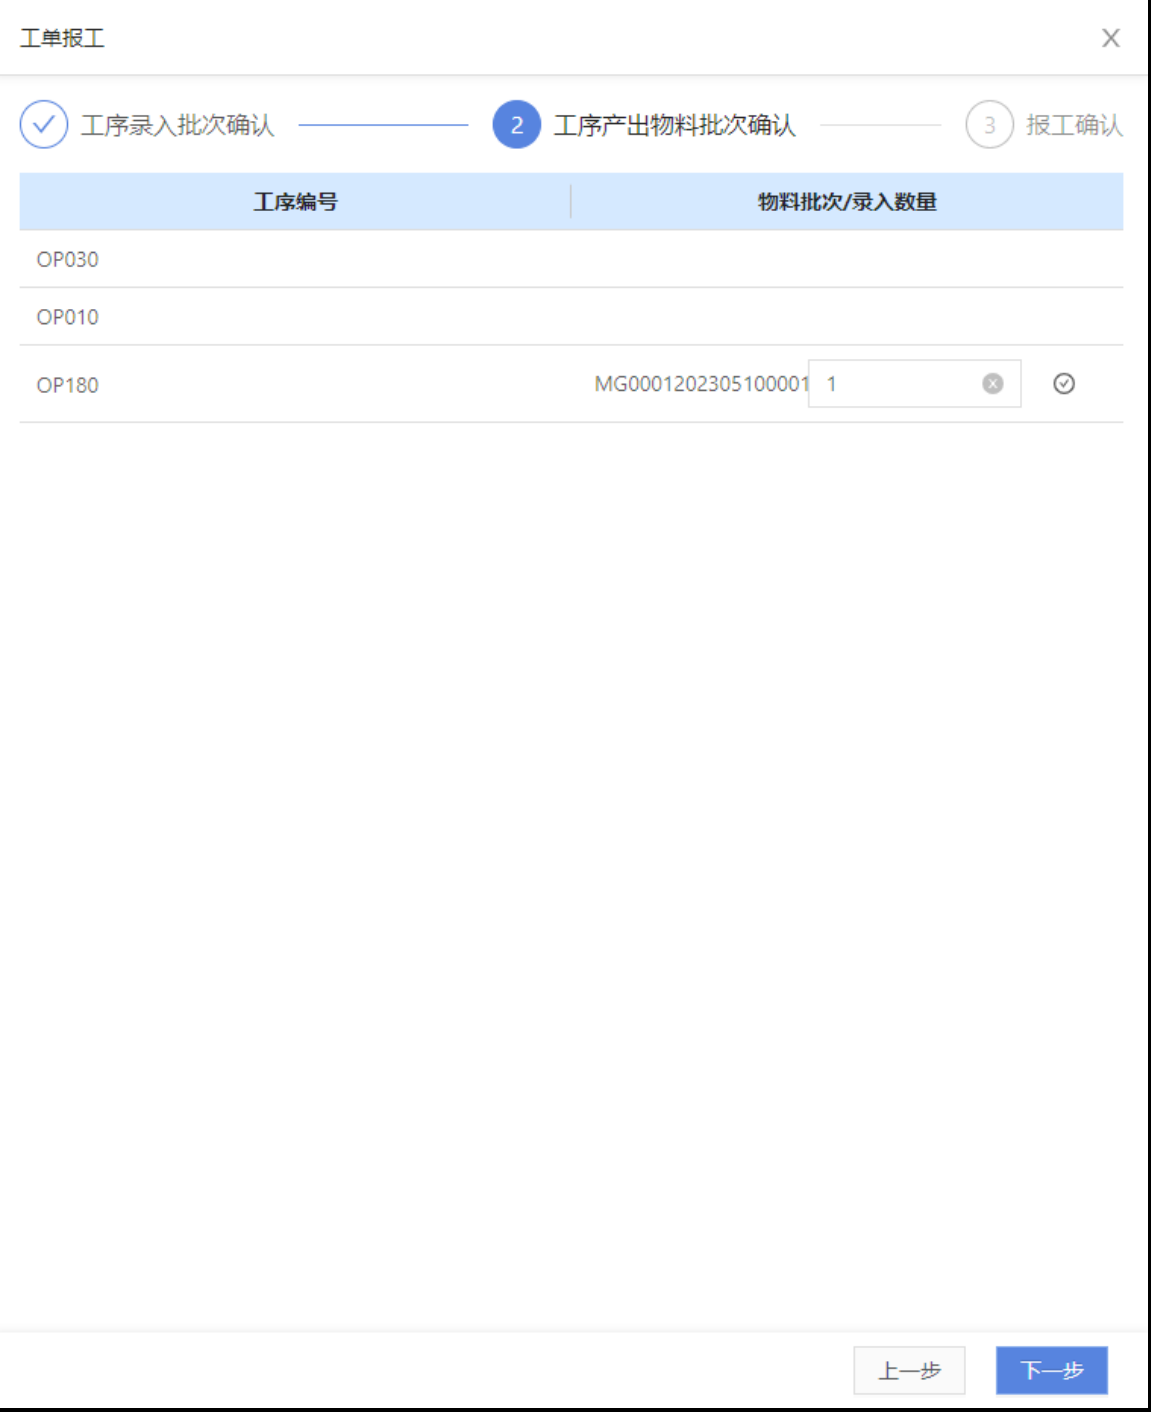Go to previous step with 上一步

[909, 1370]
